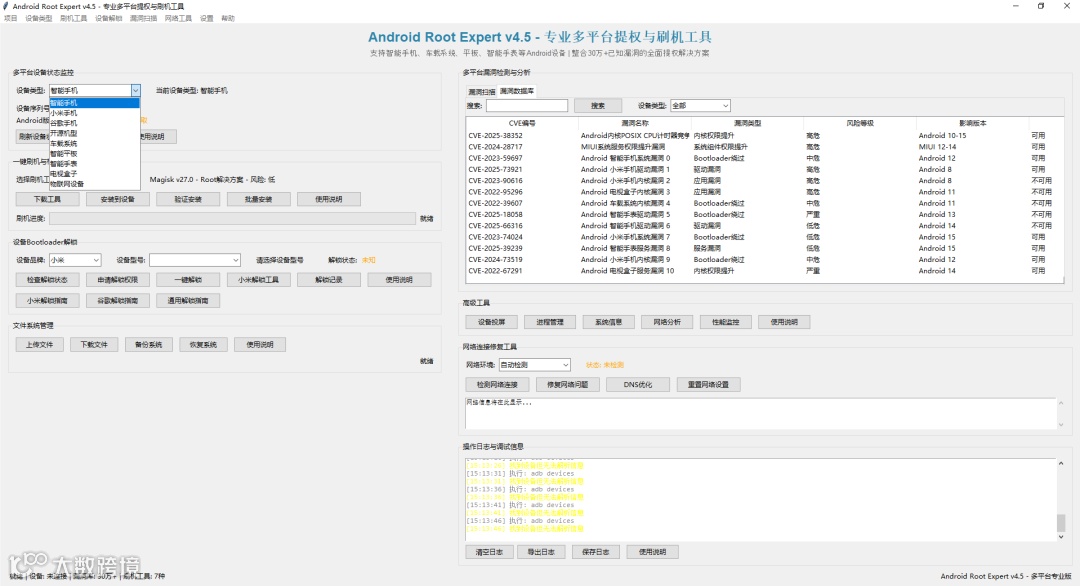Focus the vulnerability 搜索 input field
The image size is (1080, 586).
pyautogui.click(x=527, y=105)
